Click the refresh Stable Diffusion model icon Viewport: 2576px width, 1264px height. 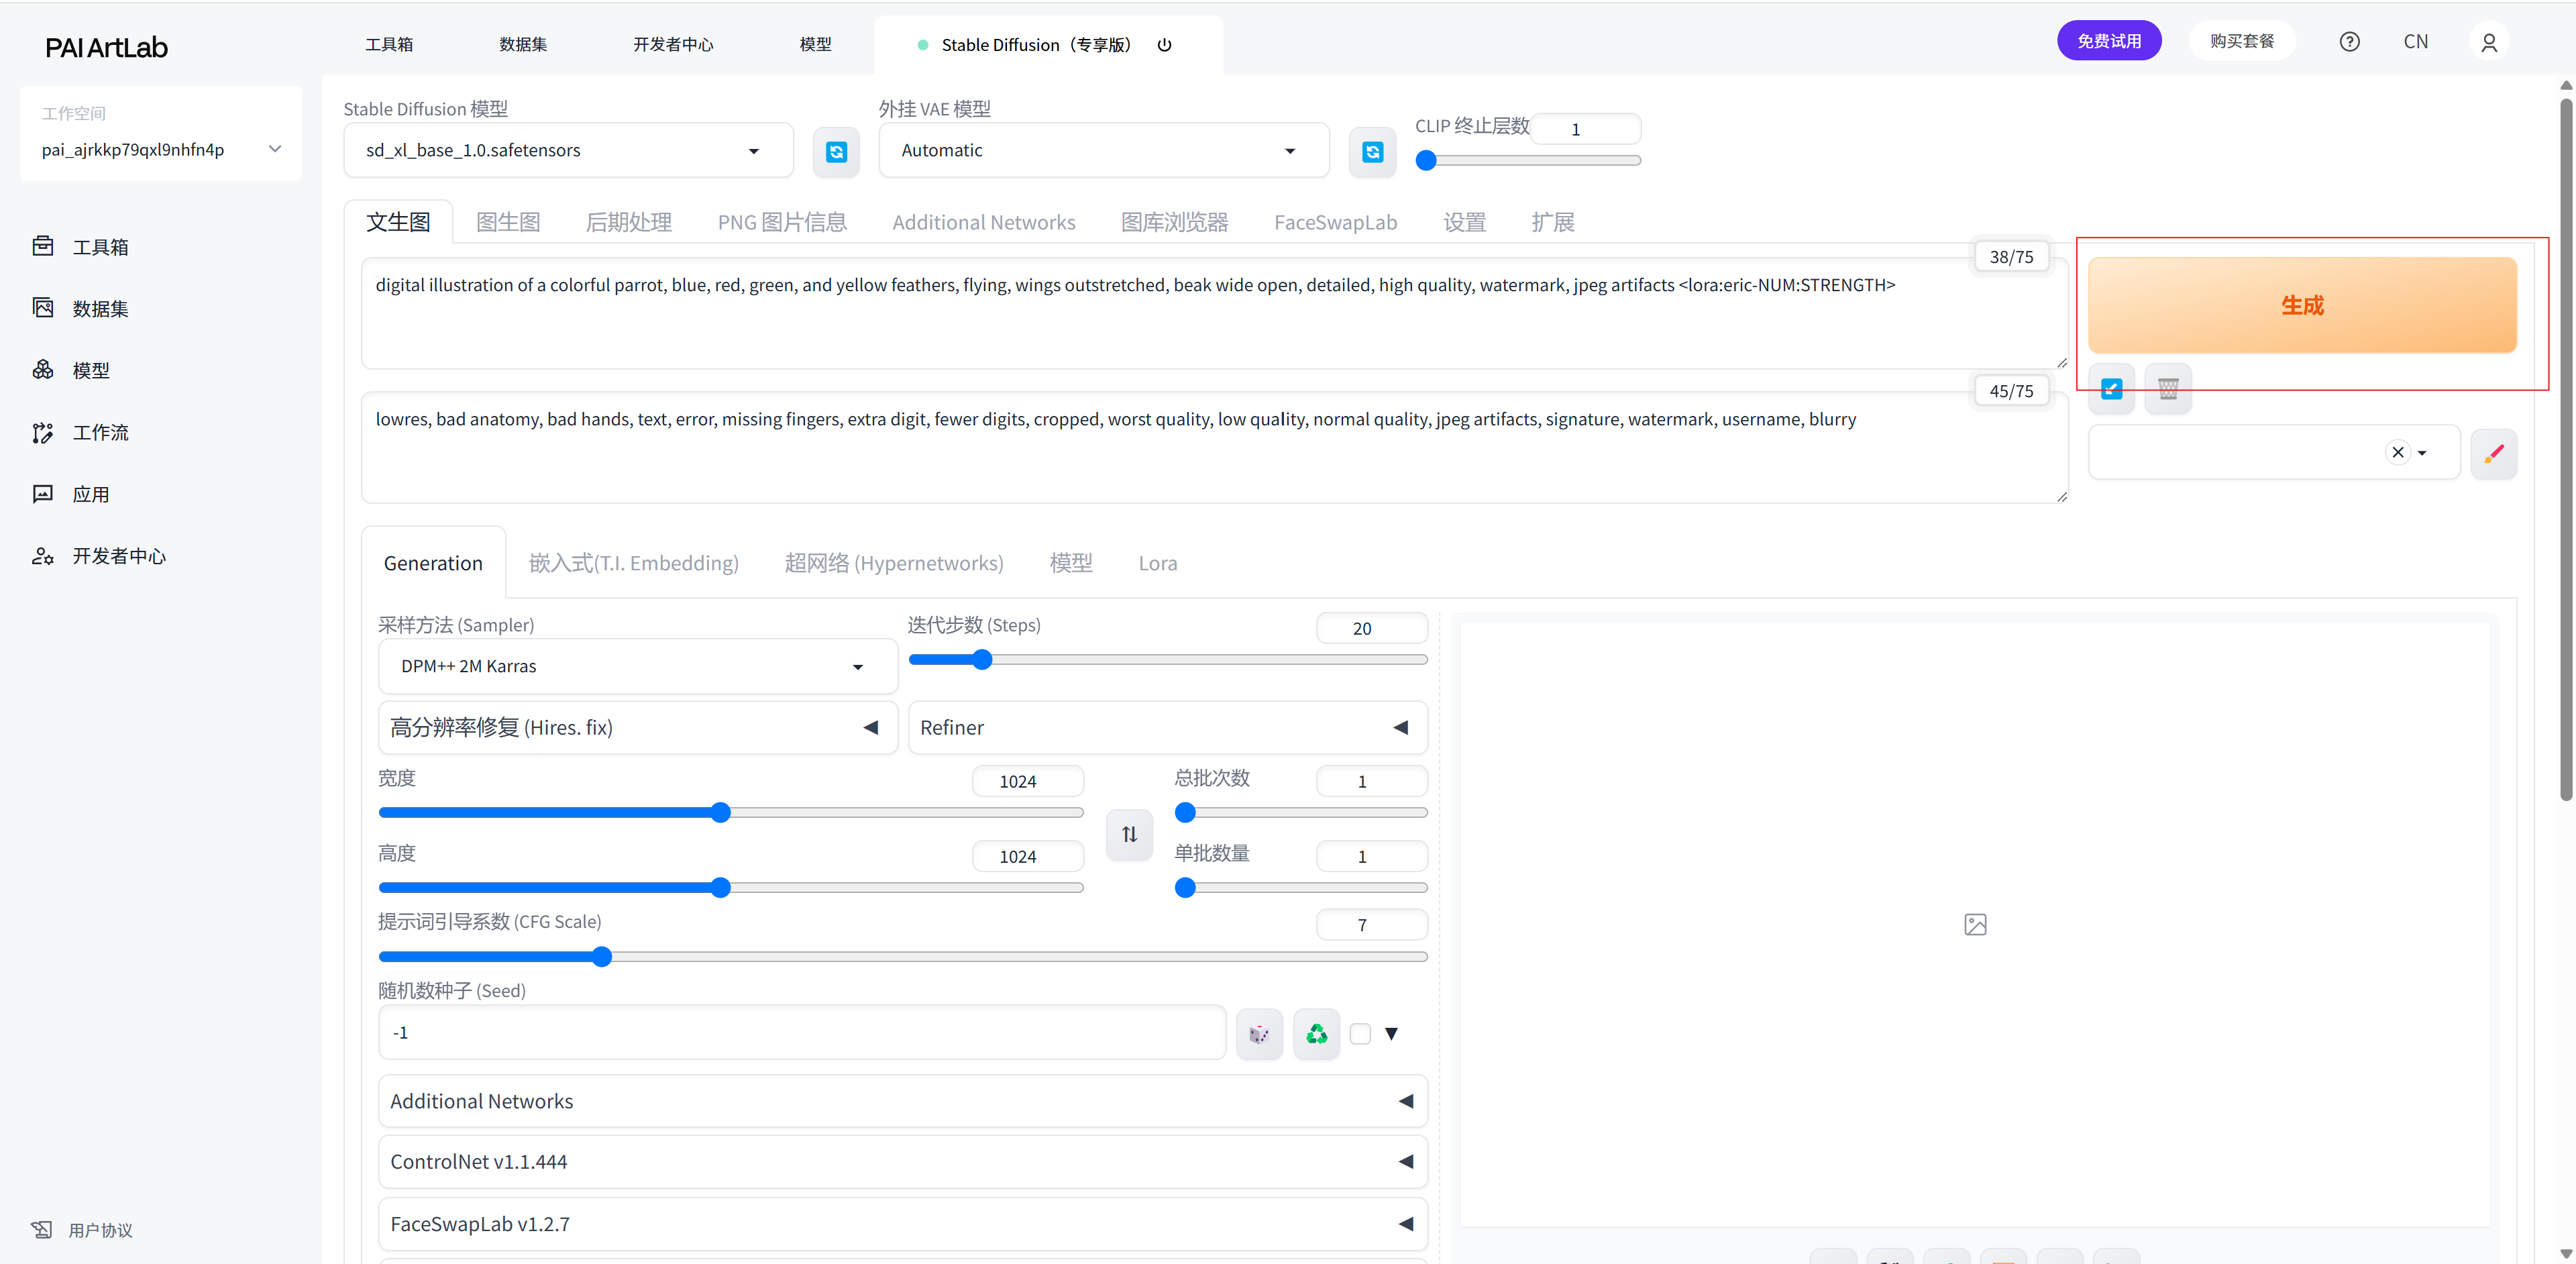tap(836, 151)
